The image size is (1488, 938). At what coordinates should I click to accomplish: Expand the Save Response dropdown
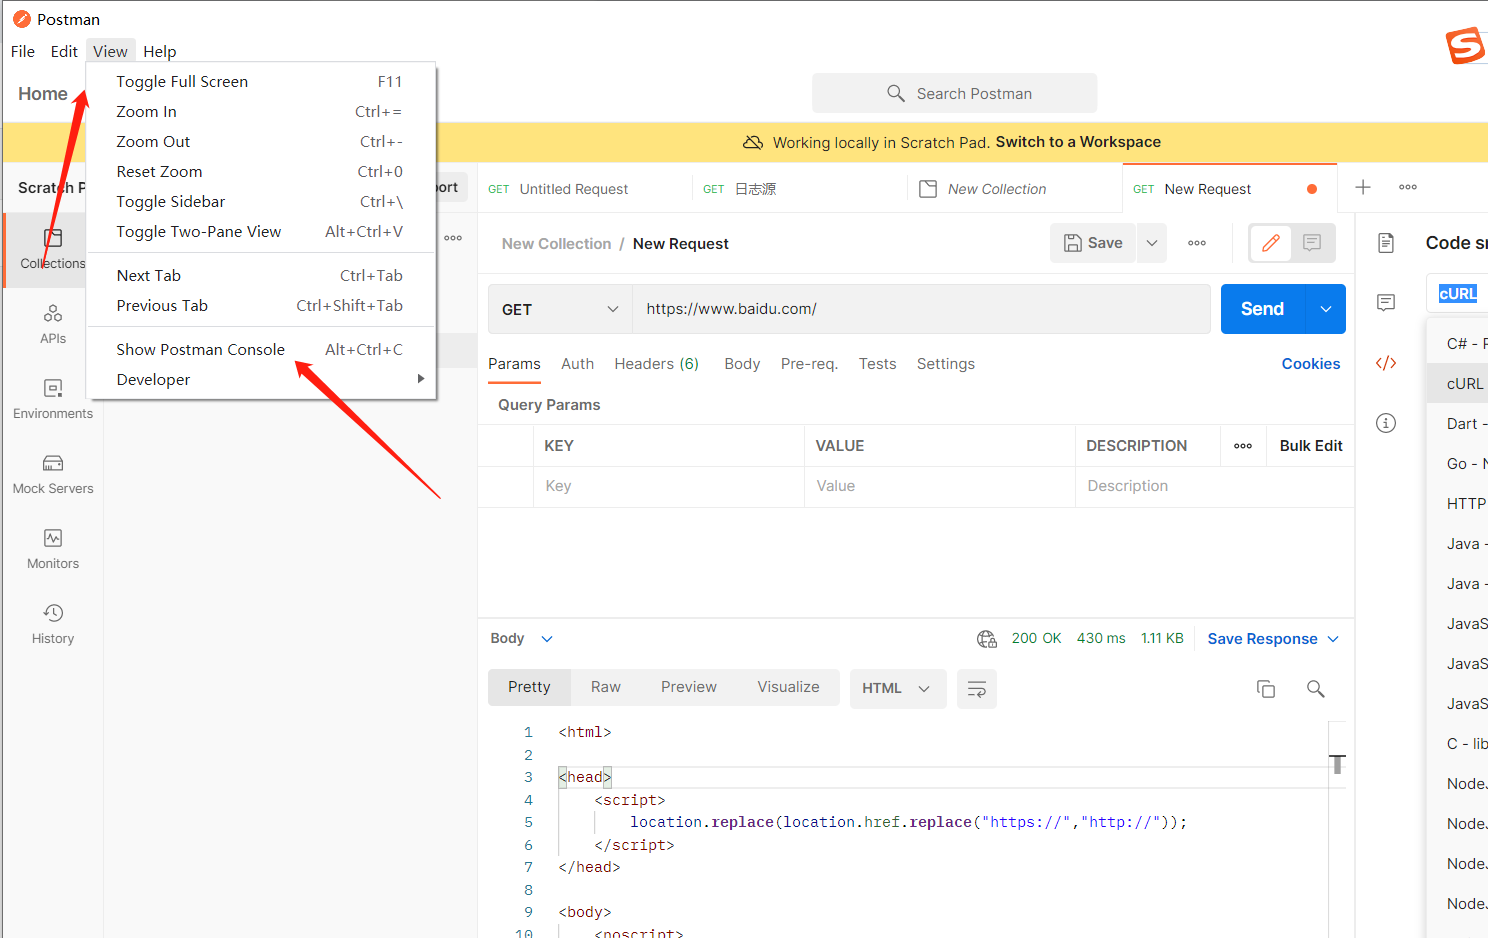(1333, 639)
